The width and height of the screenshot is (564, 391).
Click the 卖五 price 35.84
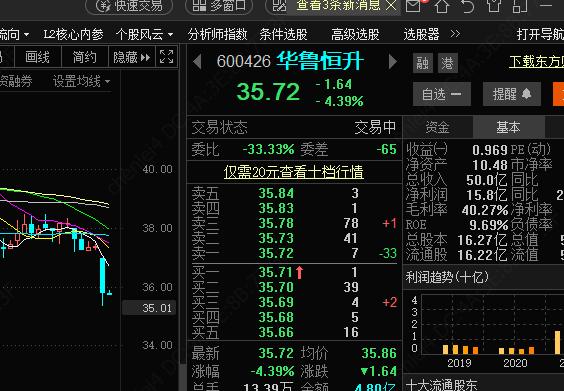(x=276, y=193)
